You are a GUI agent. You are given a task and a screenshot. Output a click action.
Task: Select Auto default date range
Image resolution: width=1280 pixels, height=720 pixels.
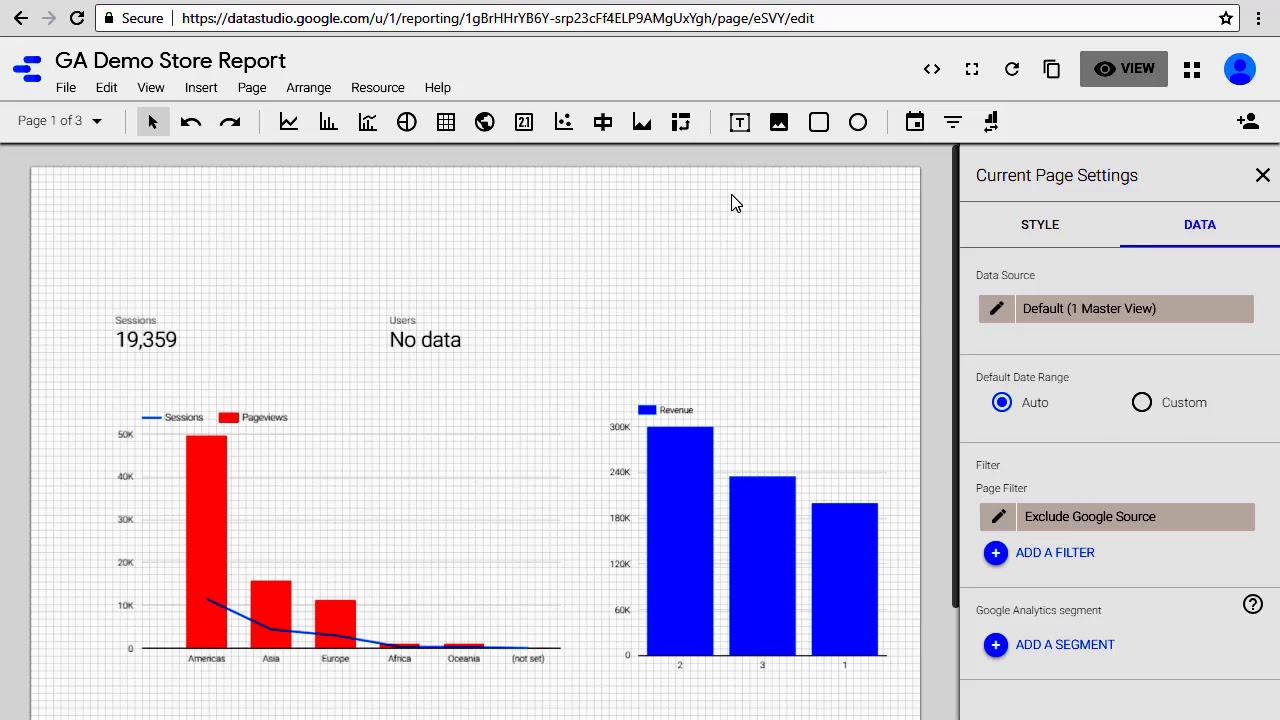[x=1002, y=402]
